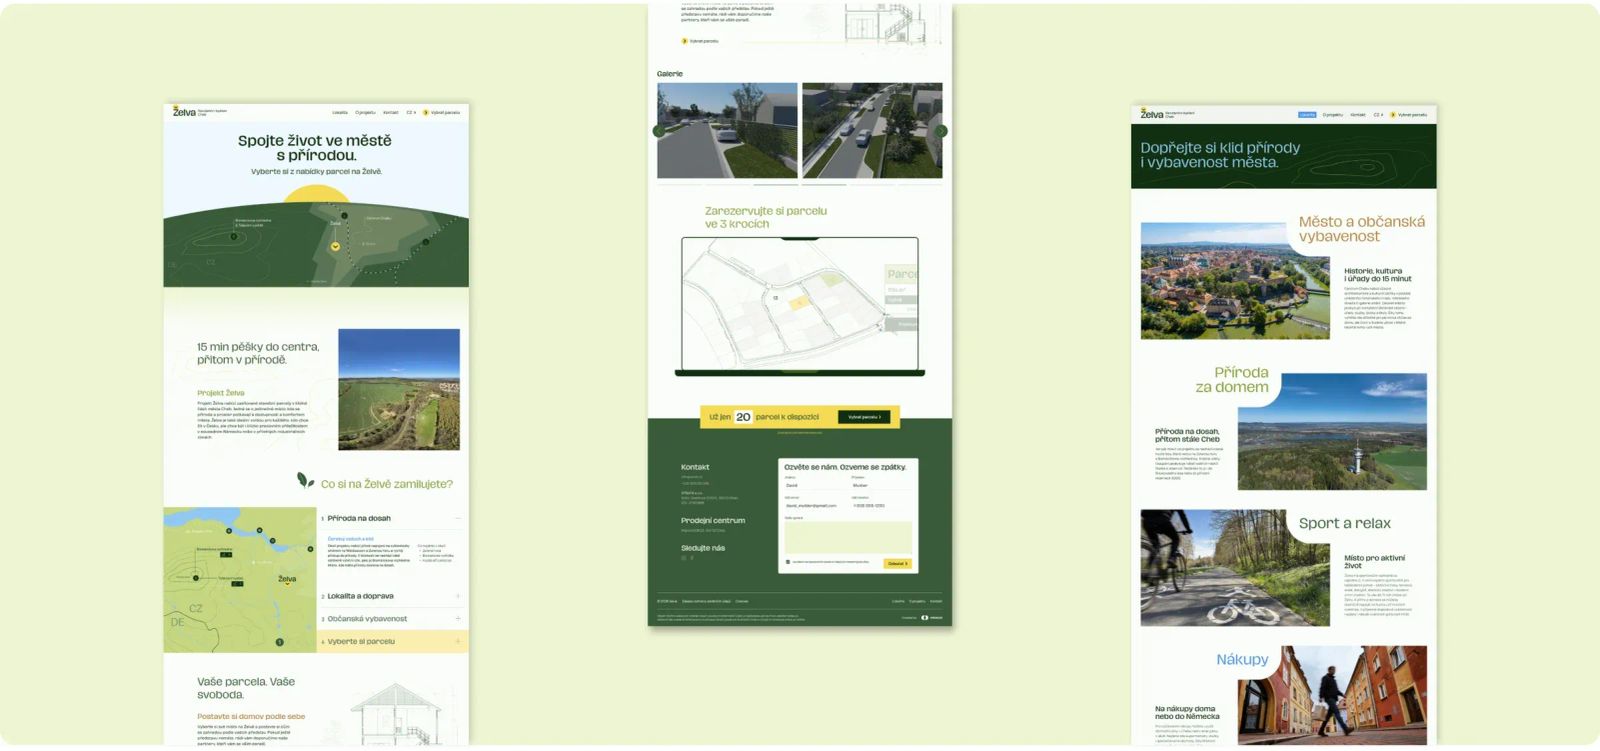Click the yellow icon beside Vybrat parcelu in the left mockup header
This screenshot has width=1600, height=751.
click(426, 113)
